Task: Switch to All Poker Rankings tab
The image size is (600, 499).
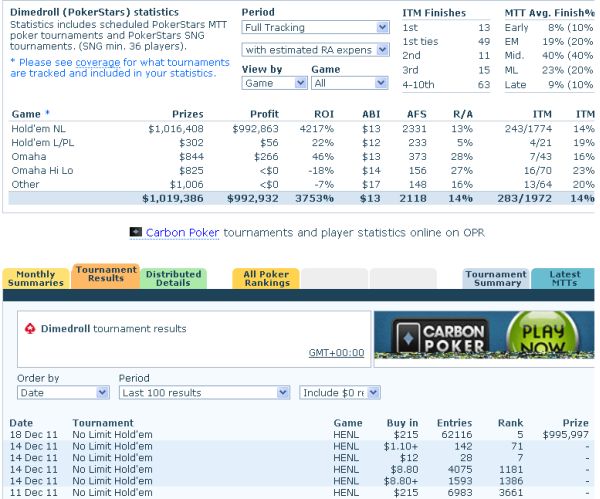Action: [x=266, y=279]
